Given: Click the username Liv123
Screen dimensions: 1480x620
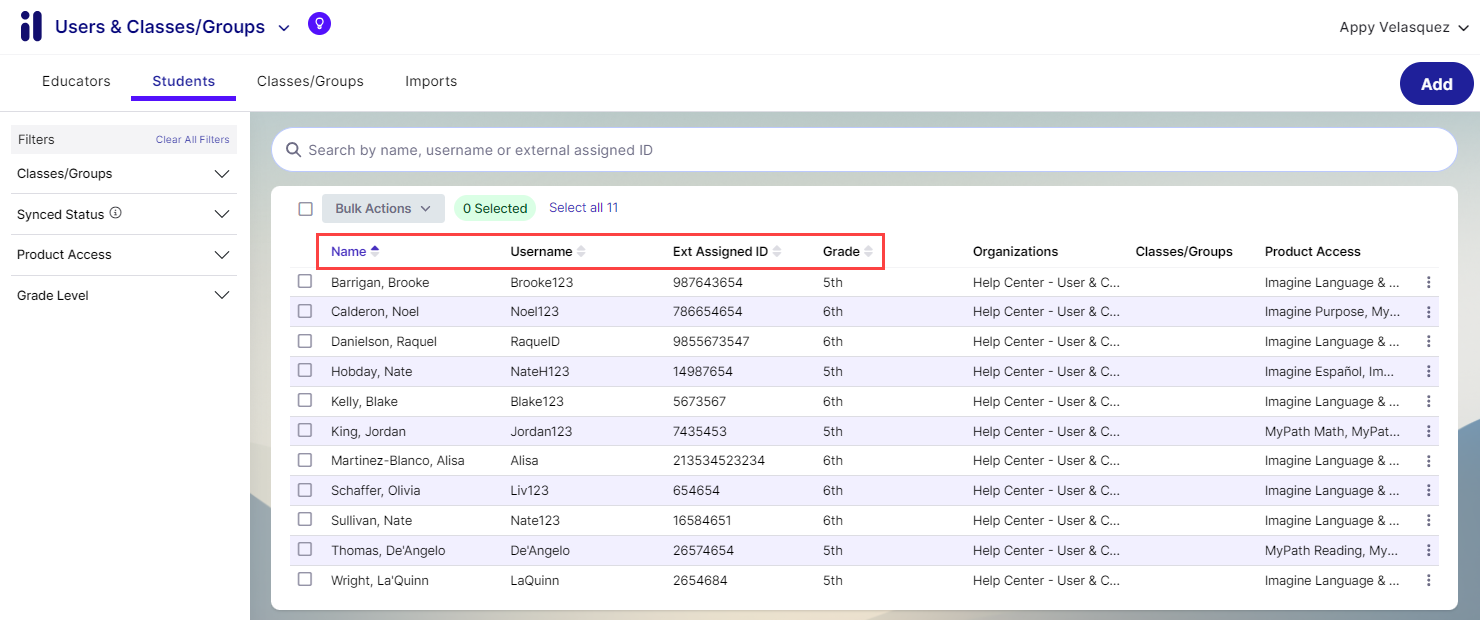Looking at the screenshot, I should coord(529,491).
